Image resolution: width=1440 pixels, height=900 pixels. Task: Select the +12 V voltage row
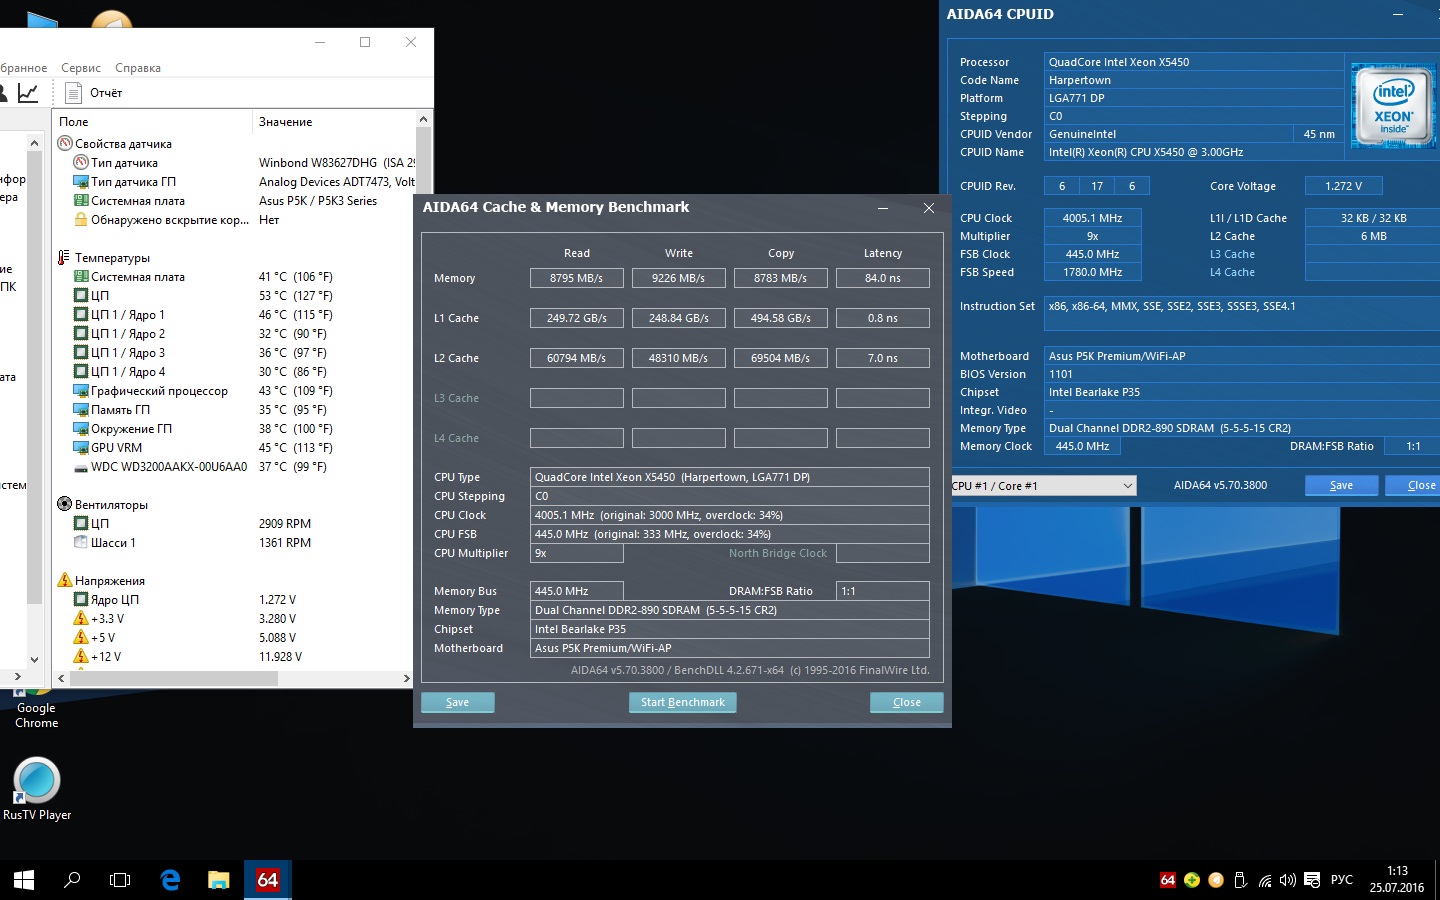point(233,656)
